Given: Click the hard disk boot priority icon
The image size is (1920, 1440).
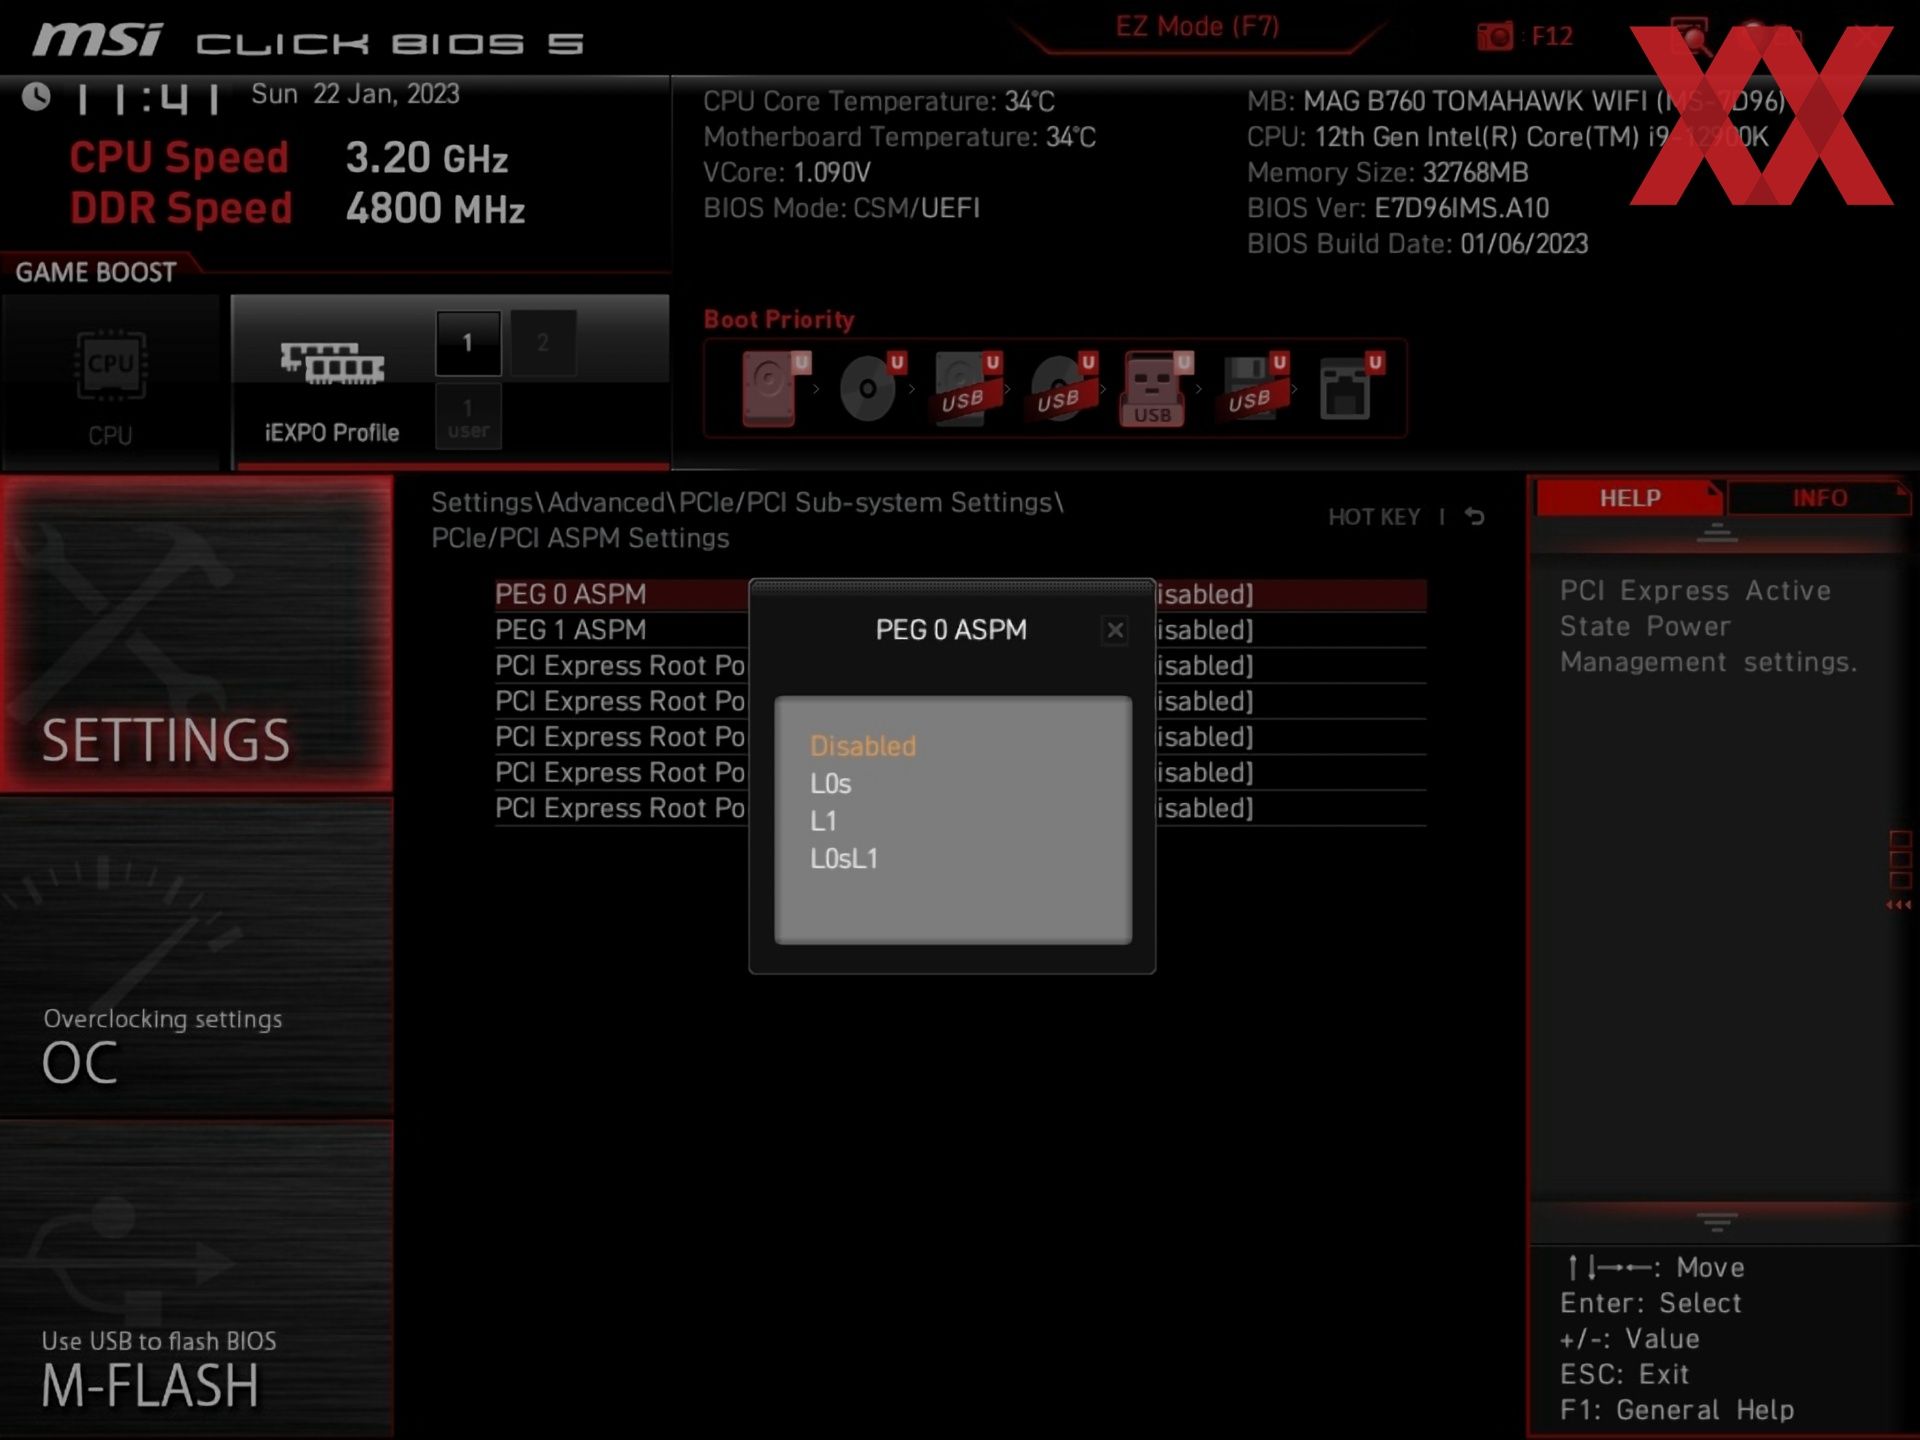Looking at the screenshot, I should (774, 388).
